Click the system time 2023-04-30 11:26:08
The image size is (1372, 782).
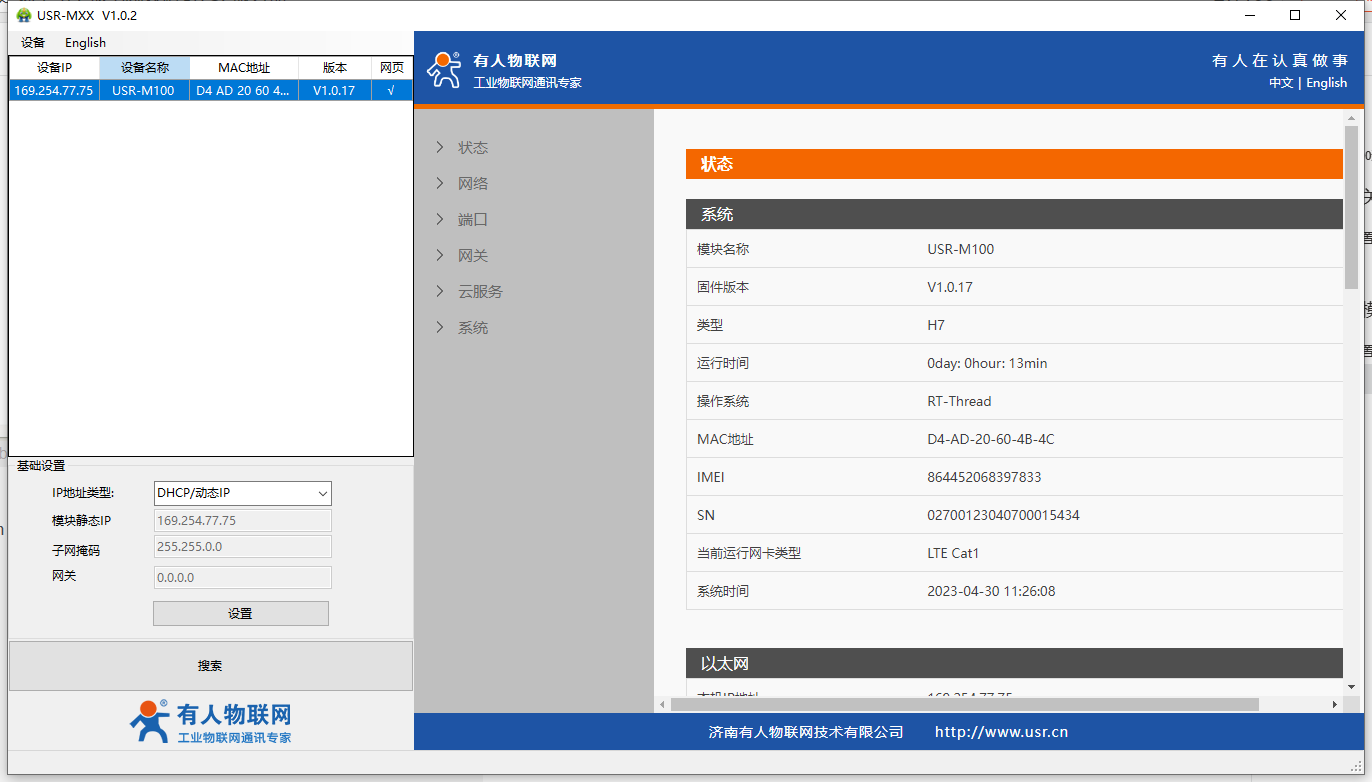click(x=991, y=591)
